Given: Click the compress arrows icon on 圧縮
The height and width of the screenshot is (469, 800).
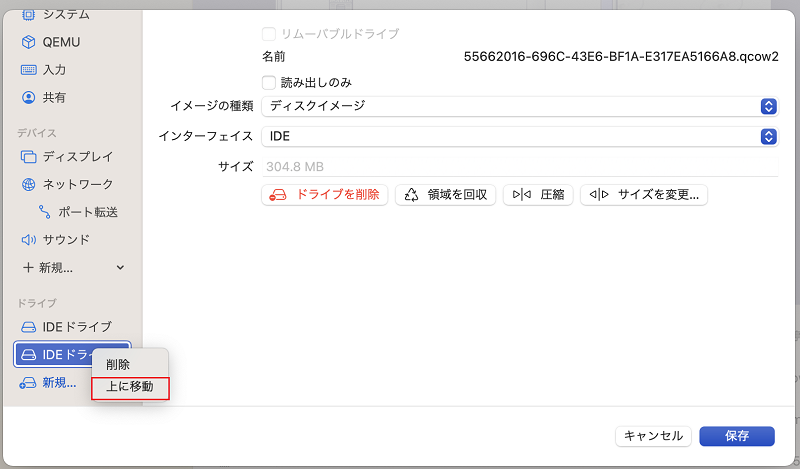Looking at the screenshot, I should pyautogui.click(x=521, y=194).
